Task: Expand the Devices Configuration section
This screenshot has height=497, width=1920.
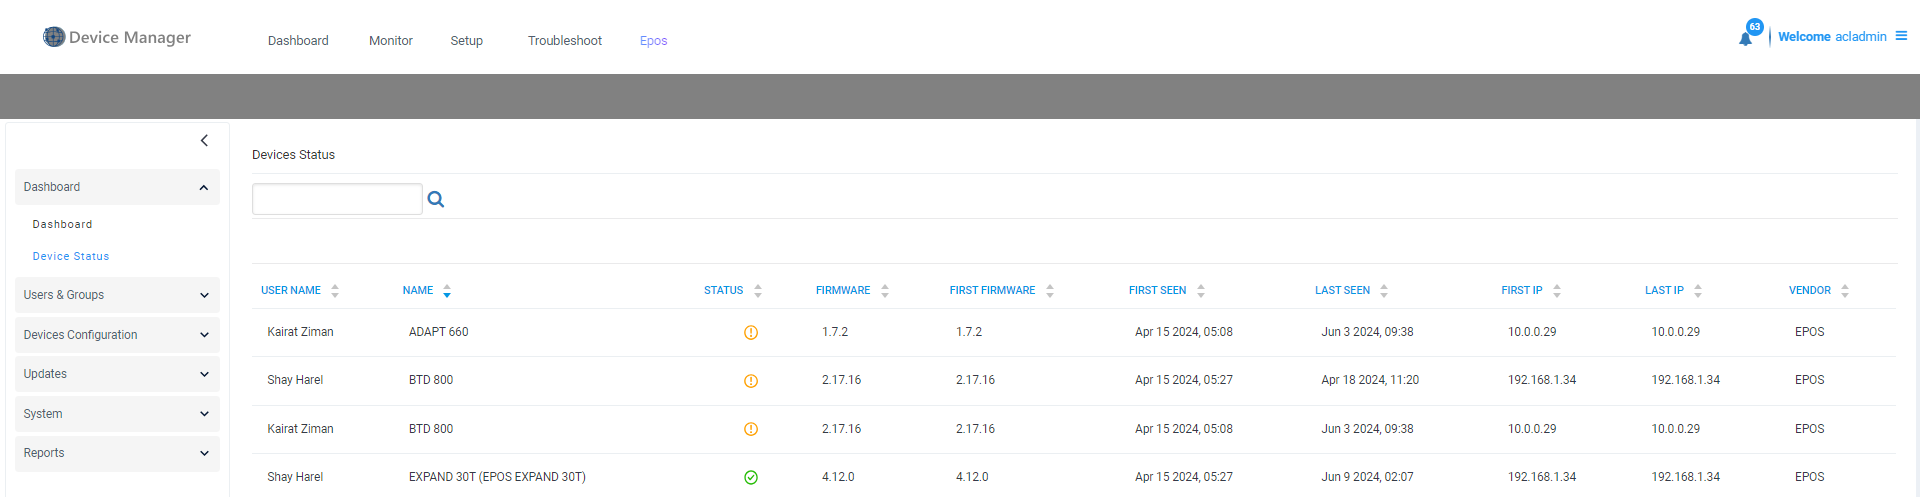Action: [x=117, y=335]
